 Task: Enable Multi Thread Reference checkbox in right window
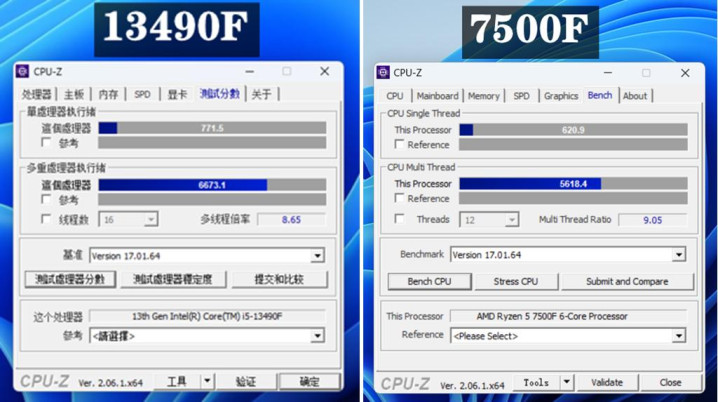(399, 198)
